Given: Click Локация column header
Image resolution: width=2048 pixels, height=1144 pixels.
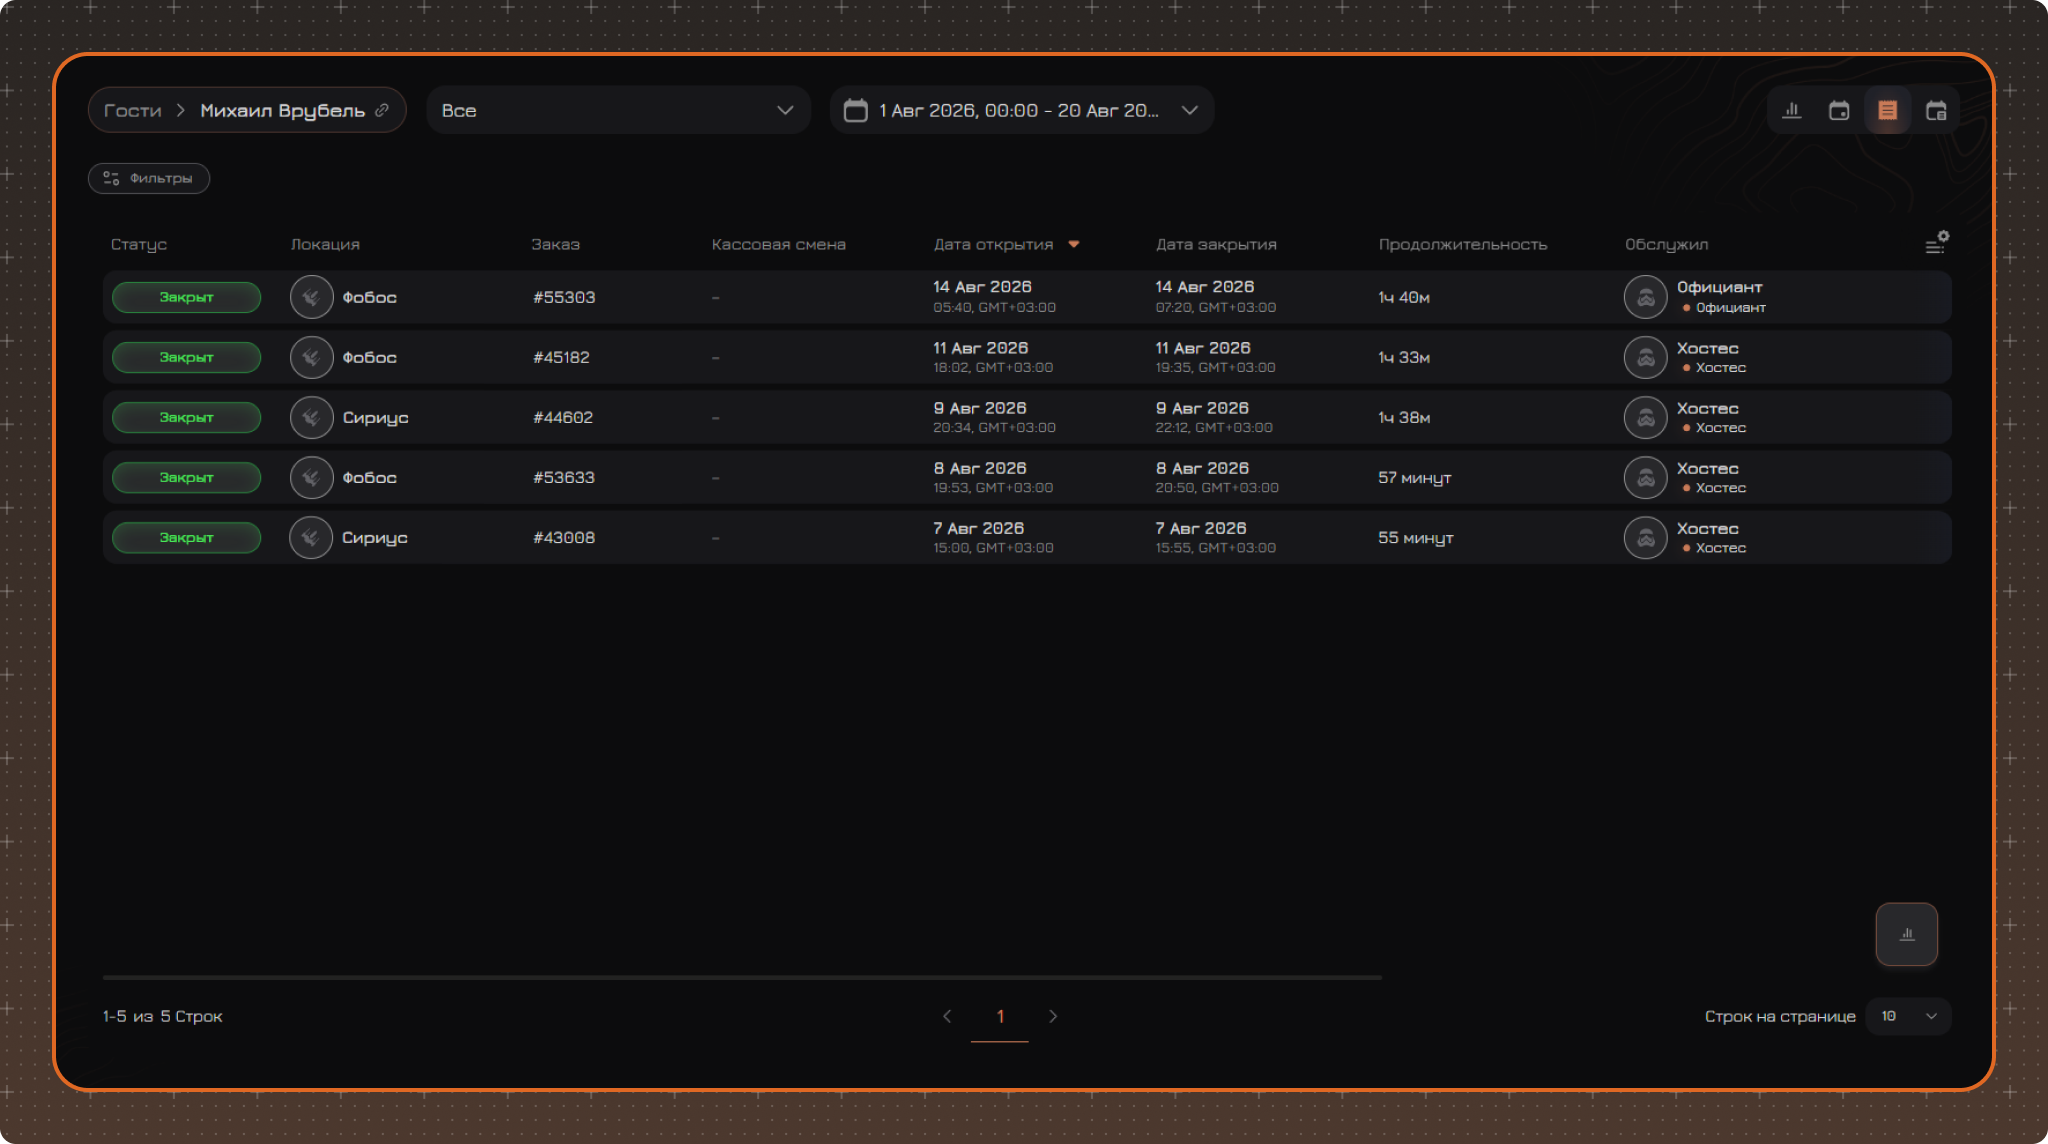Looking at the screenshot, I should (x=325, y=244).
